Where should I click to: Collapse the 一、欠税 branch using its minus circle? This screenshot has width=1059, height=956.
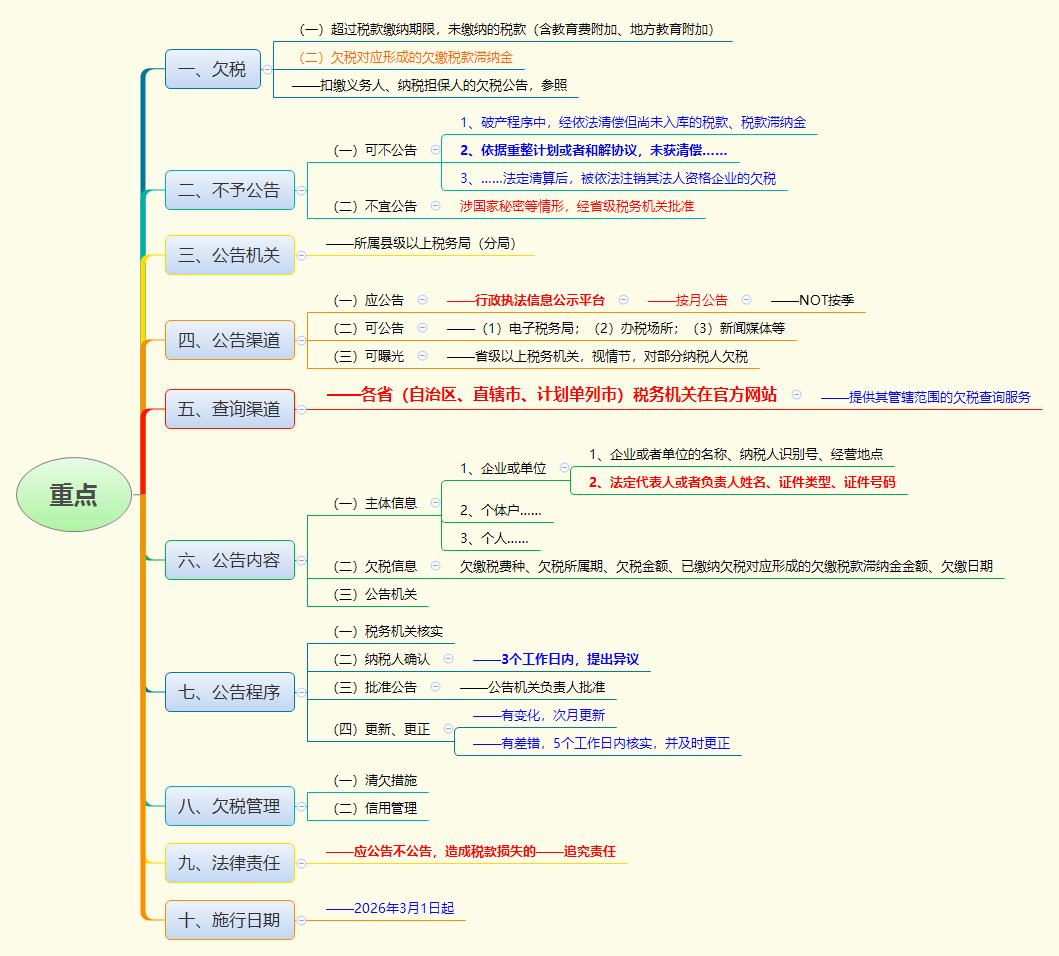(267, 70)
